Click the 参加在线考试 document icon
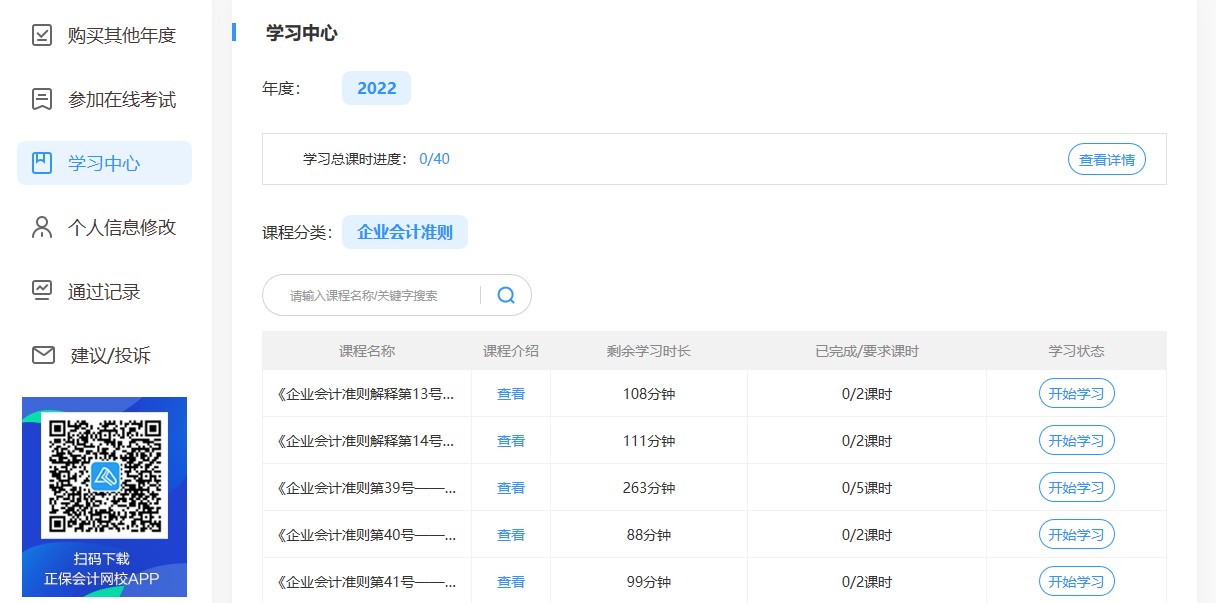The height and width of the screenshot is (603, 1216). [x=41, y=99]
